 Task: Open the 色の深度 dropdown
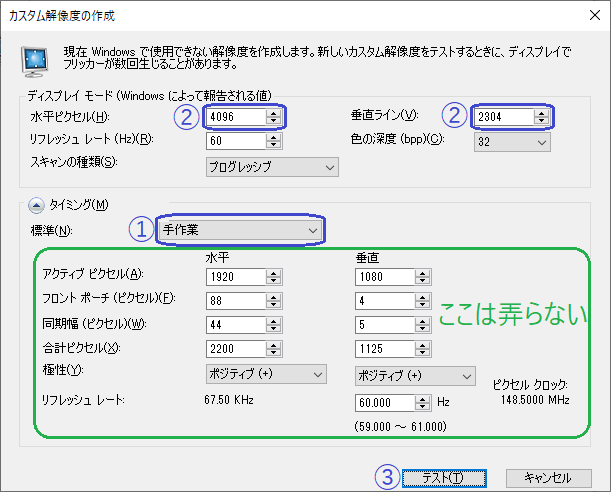click(x=511, y=142)
